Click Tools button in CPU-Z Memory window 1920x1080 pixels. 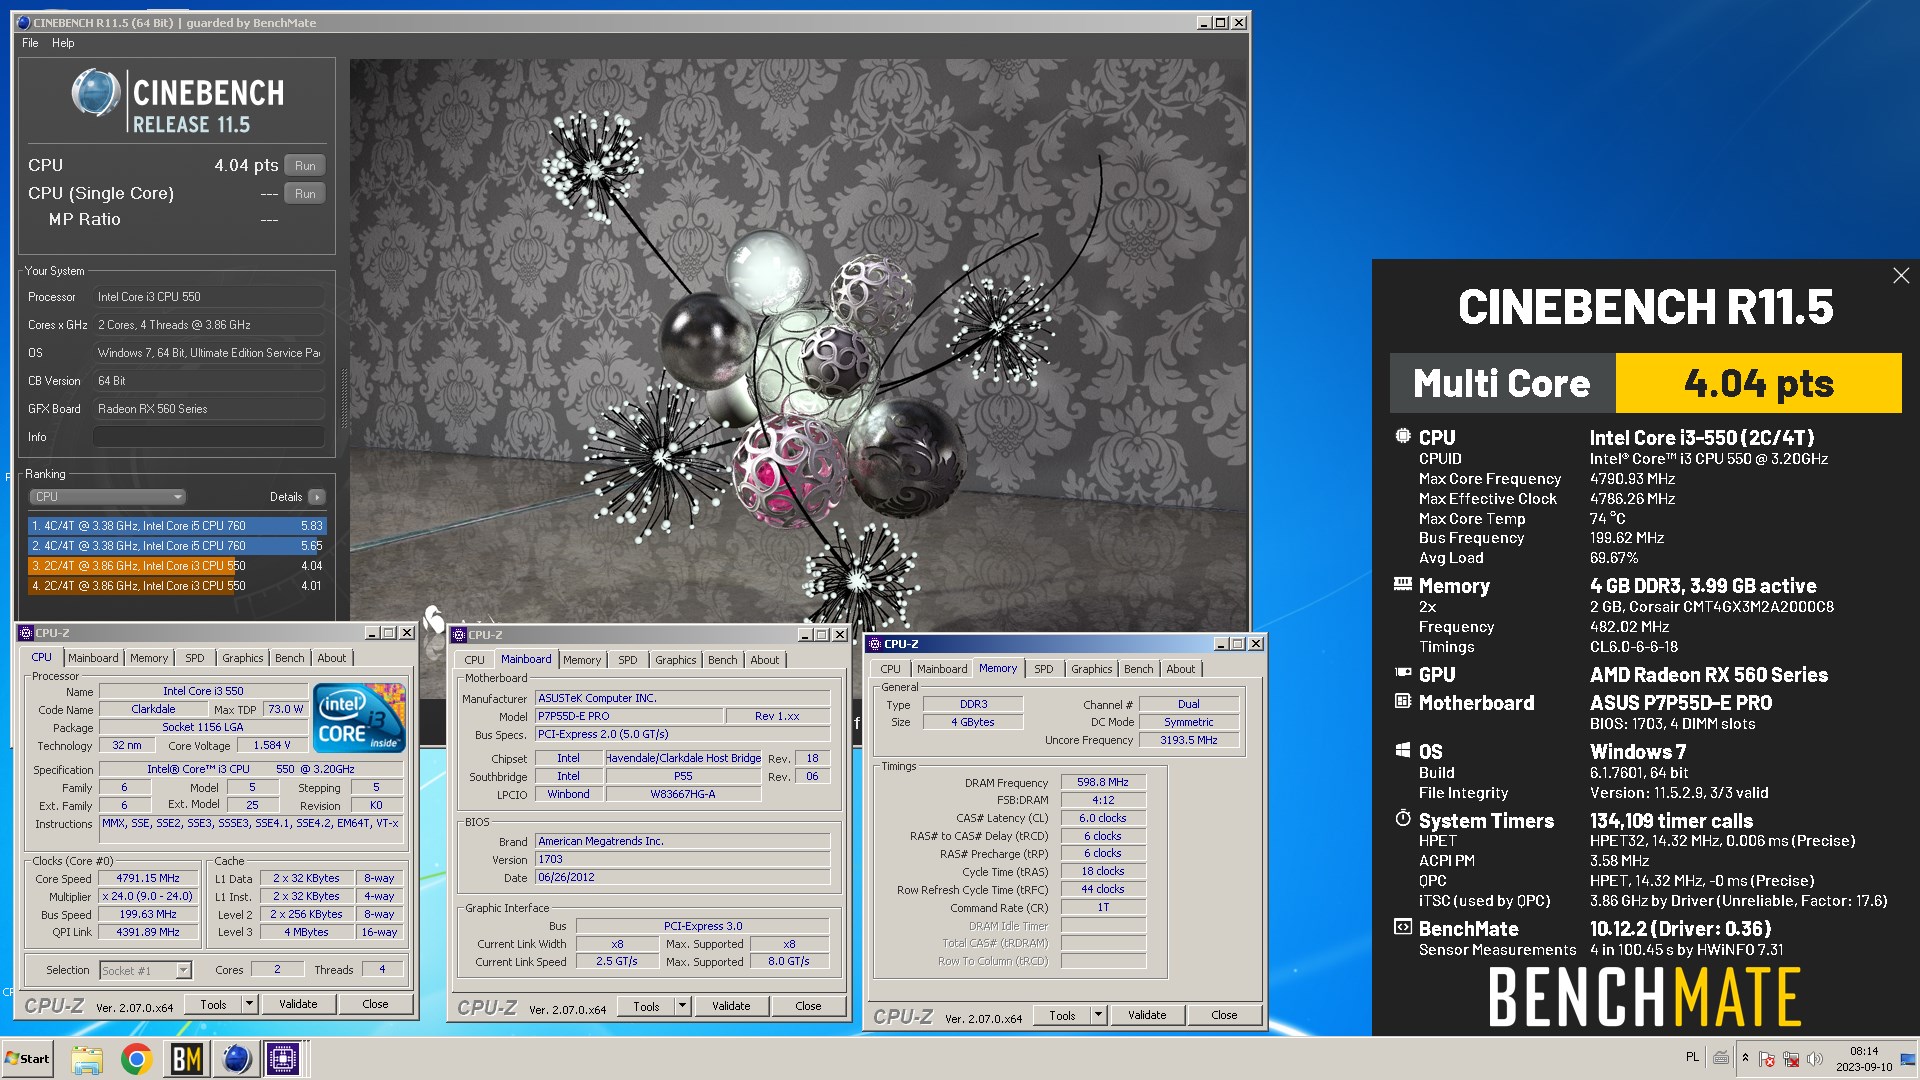tap(1062, 1015)
